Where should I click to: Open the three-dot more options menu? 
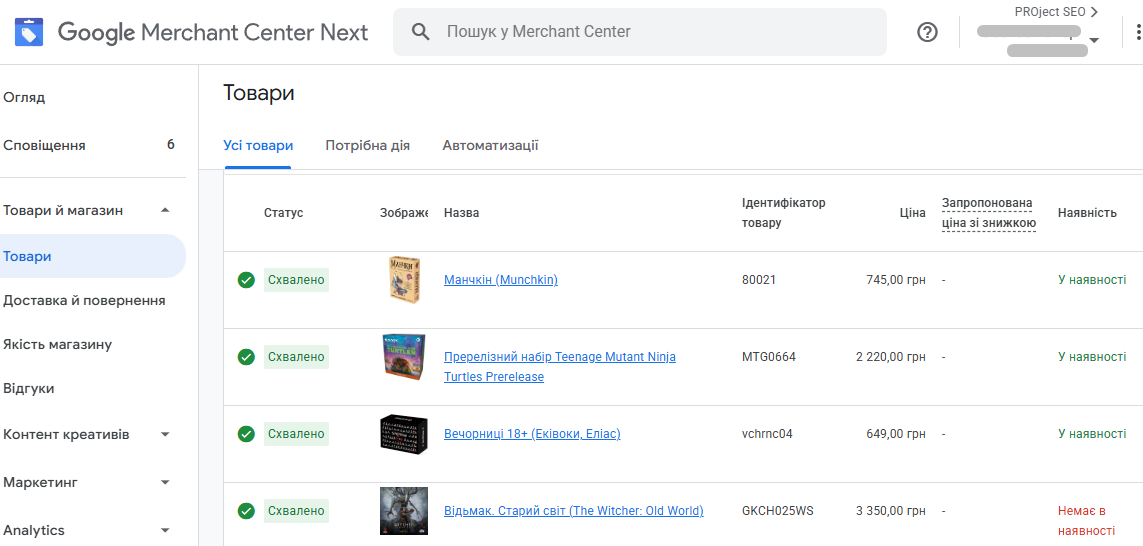1138,32
